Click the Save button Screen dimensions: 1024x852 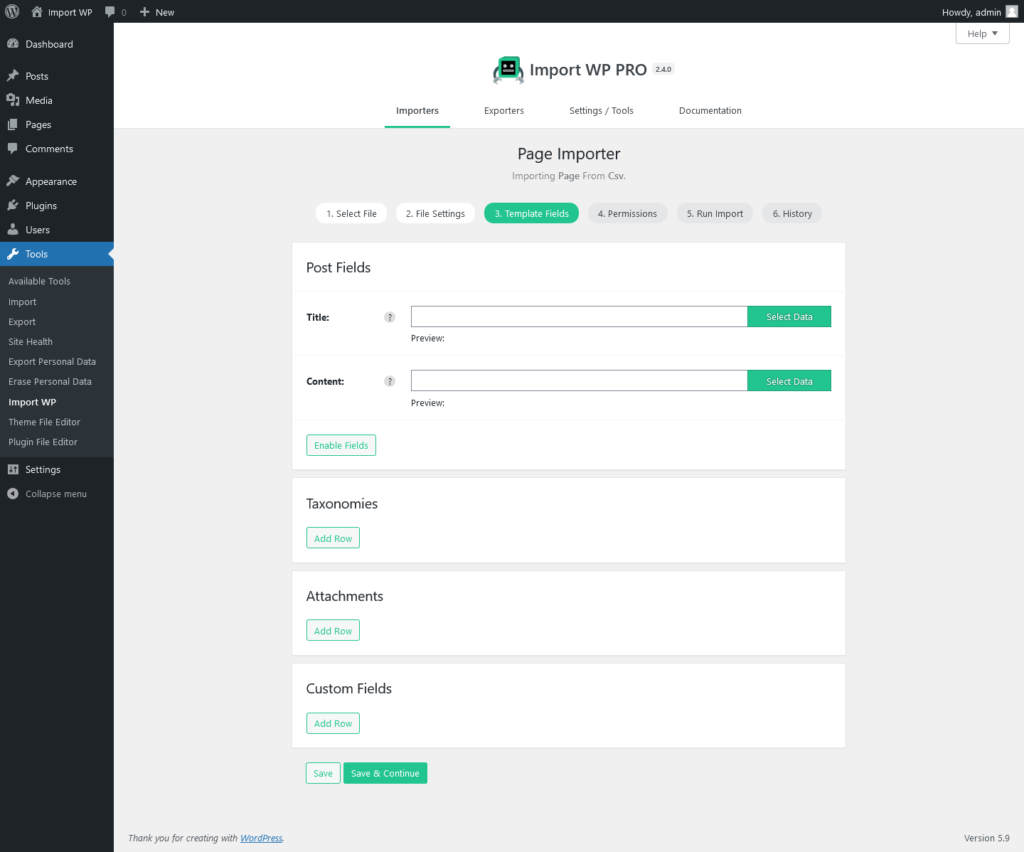pos(323,773)
